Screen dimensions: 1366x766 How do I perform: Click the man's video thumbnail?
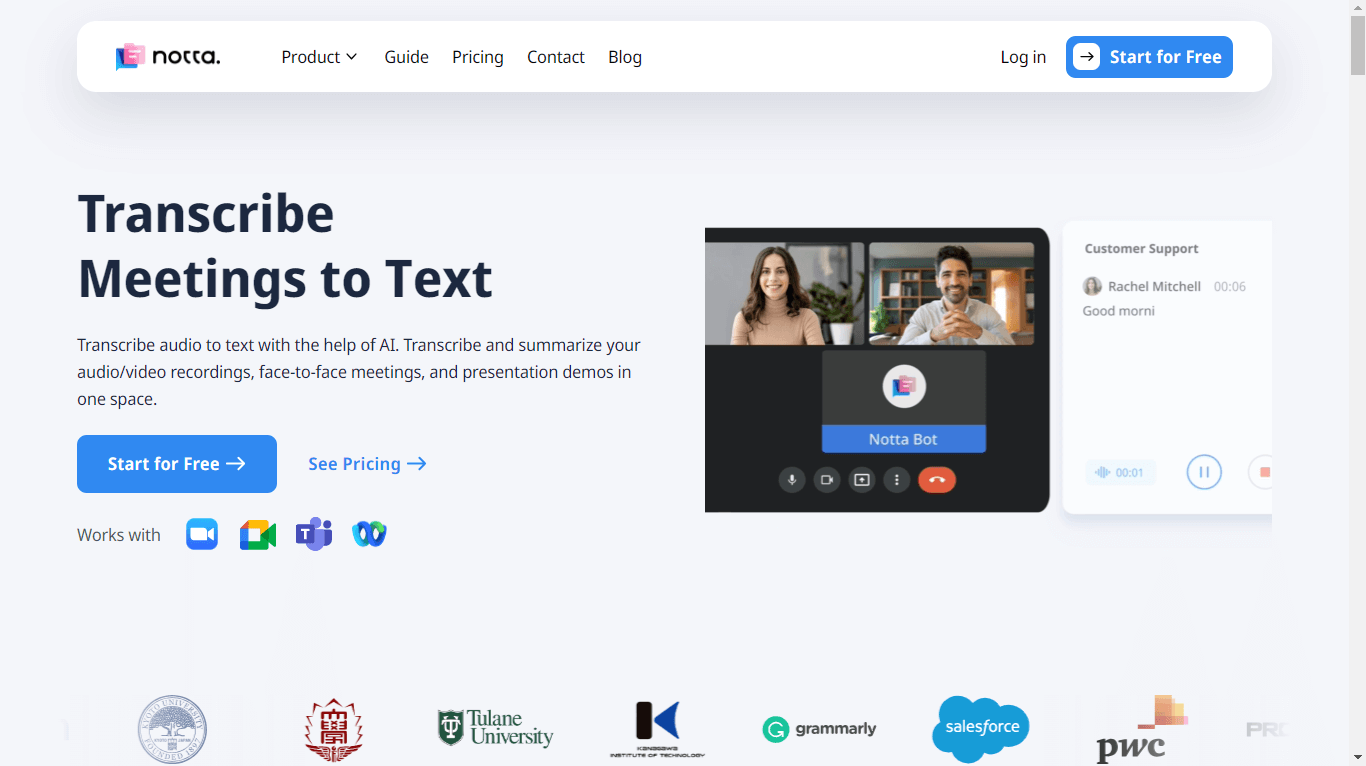[951, 294]
